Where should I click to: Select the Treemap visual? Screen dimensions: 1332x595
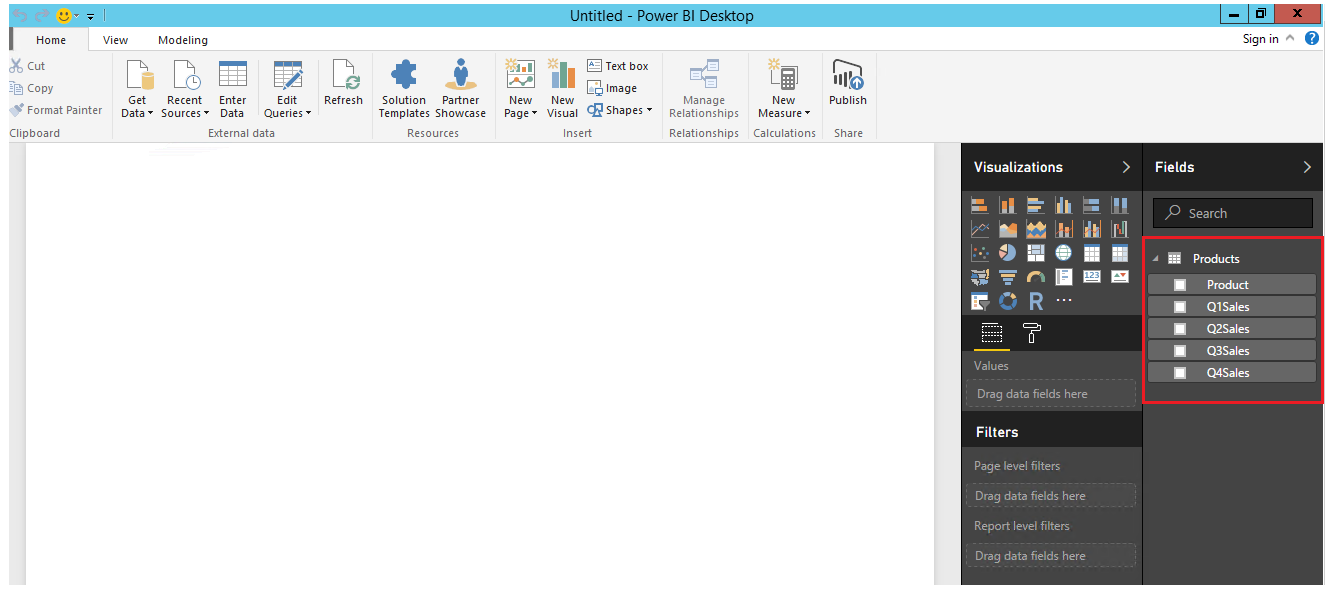point(1036,253)
